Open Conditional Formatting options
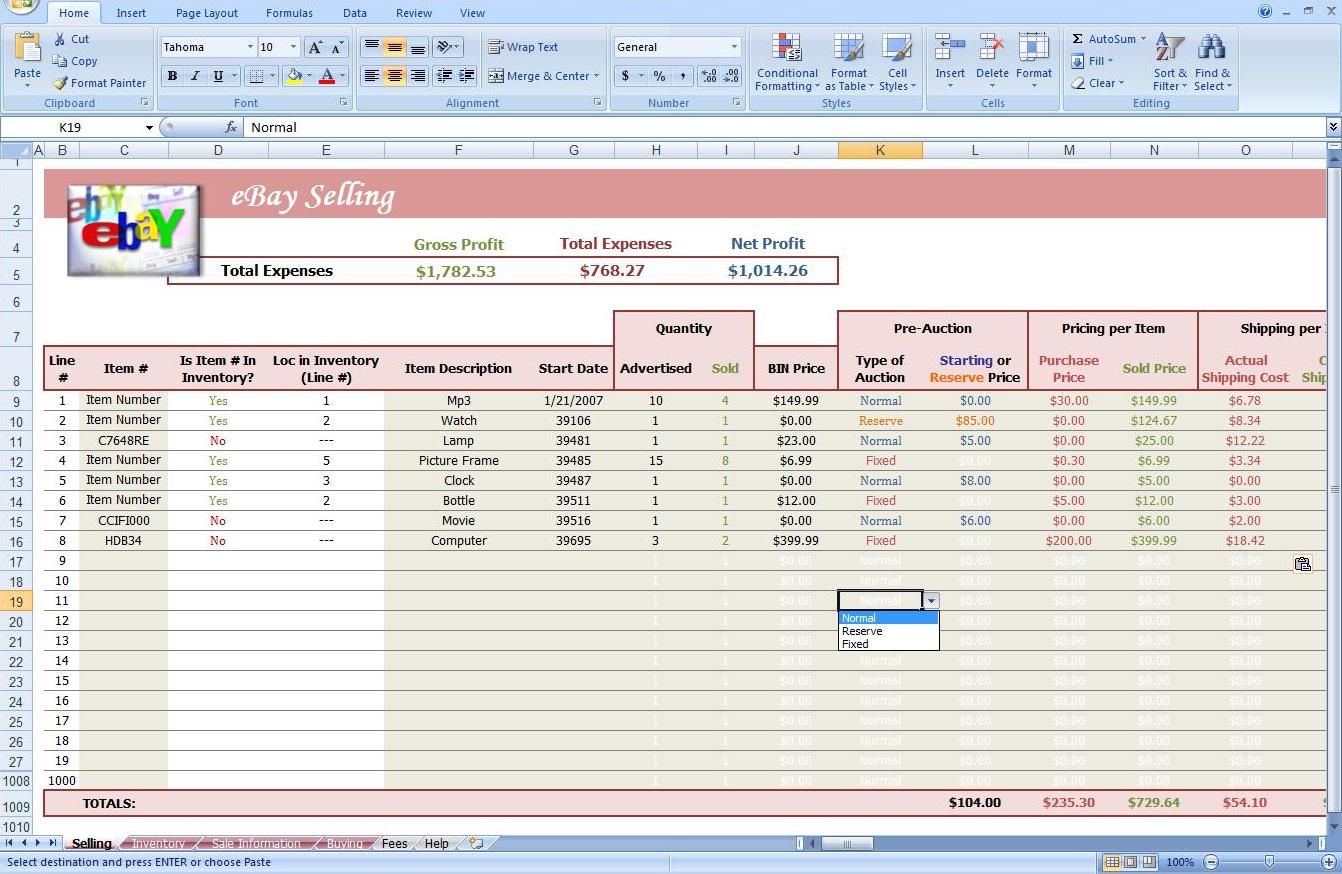1342x874 pixels. pos(786,62)
